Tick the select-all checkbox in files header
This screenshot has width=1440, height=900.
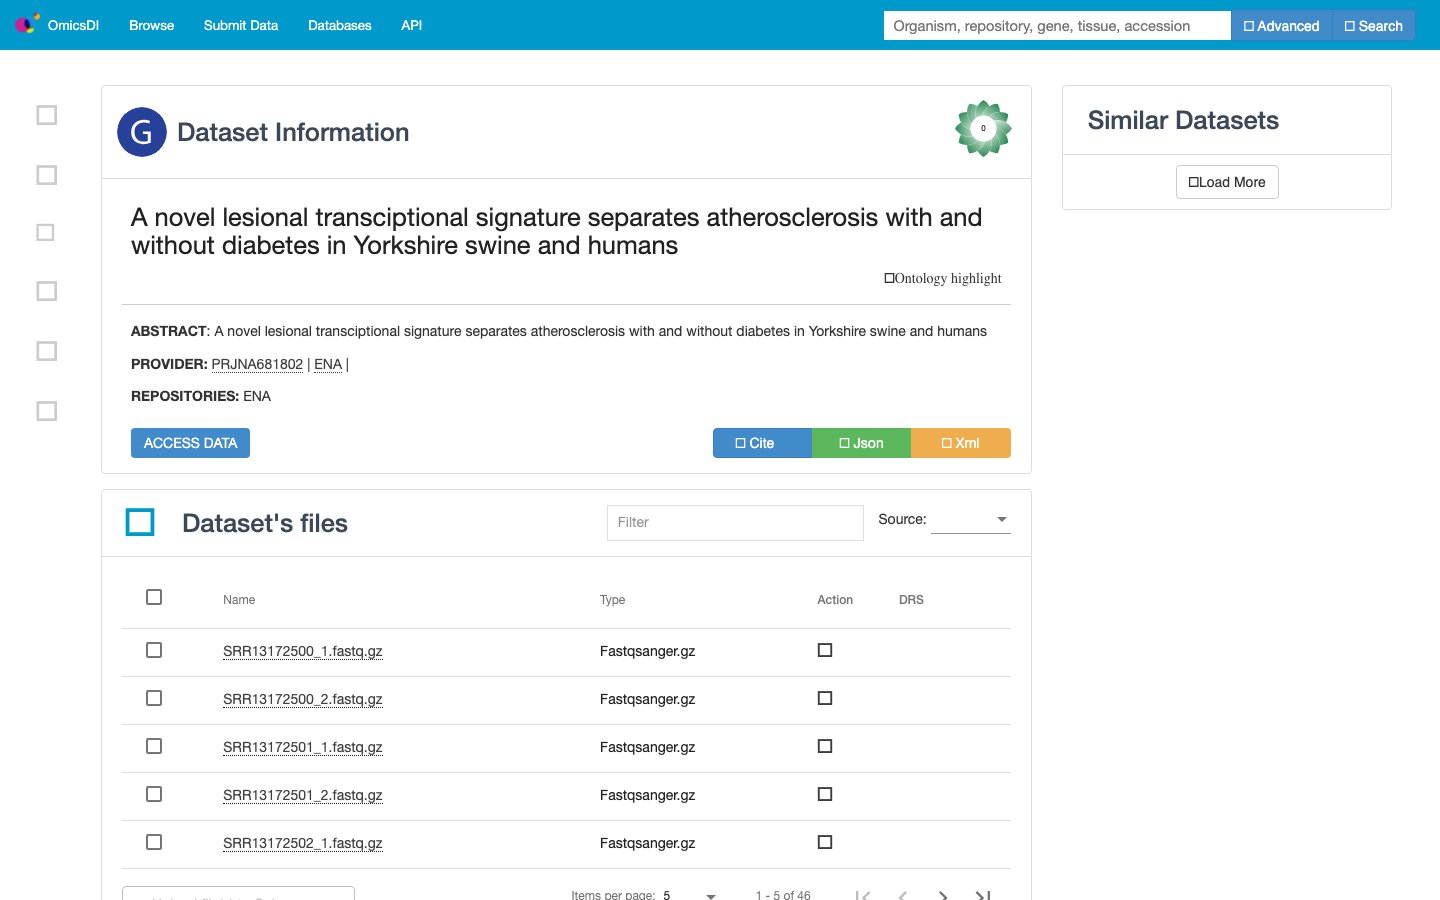tap(154, 597)
